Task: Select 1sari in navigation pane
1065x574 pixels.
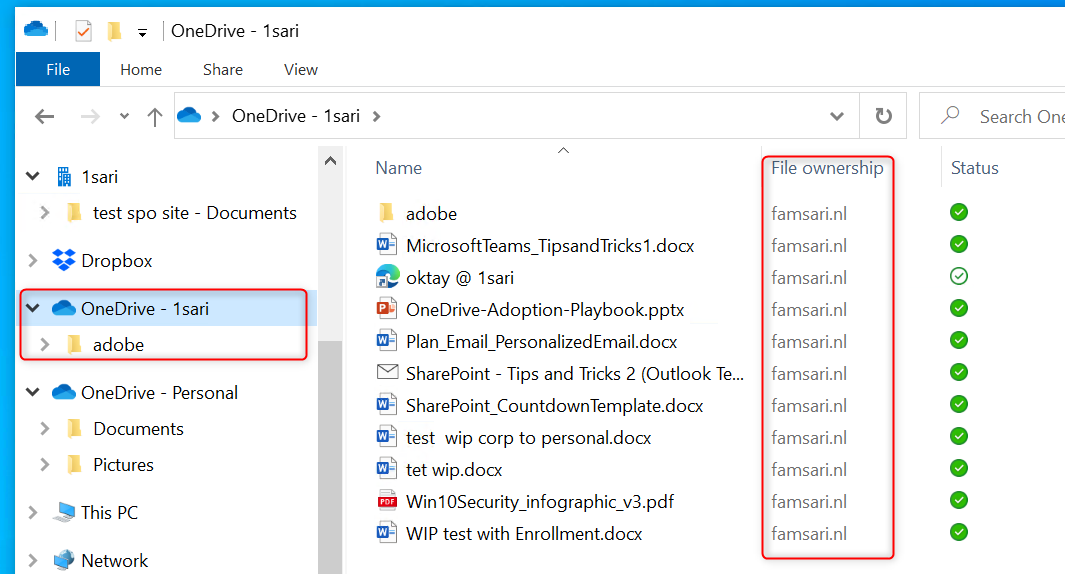Action: 99,177
